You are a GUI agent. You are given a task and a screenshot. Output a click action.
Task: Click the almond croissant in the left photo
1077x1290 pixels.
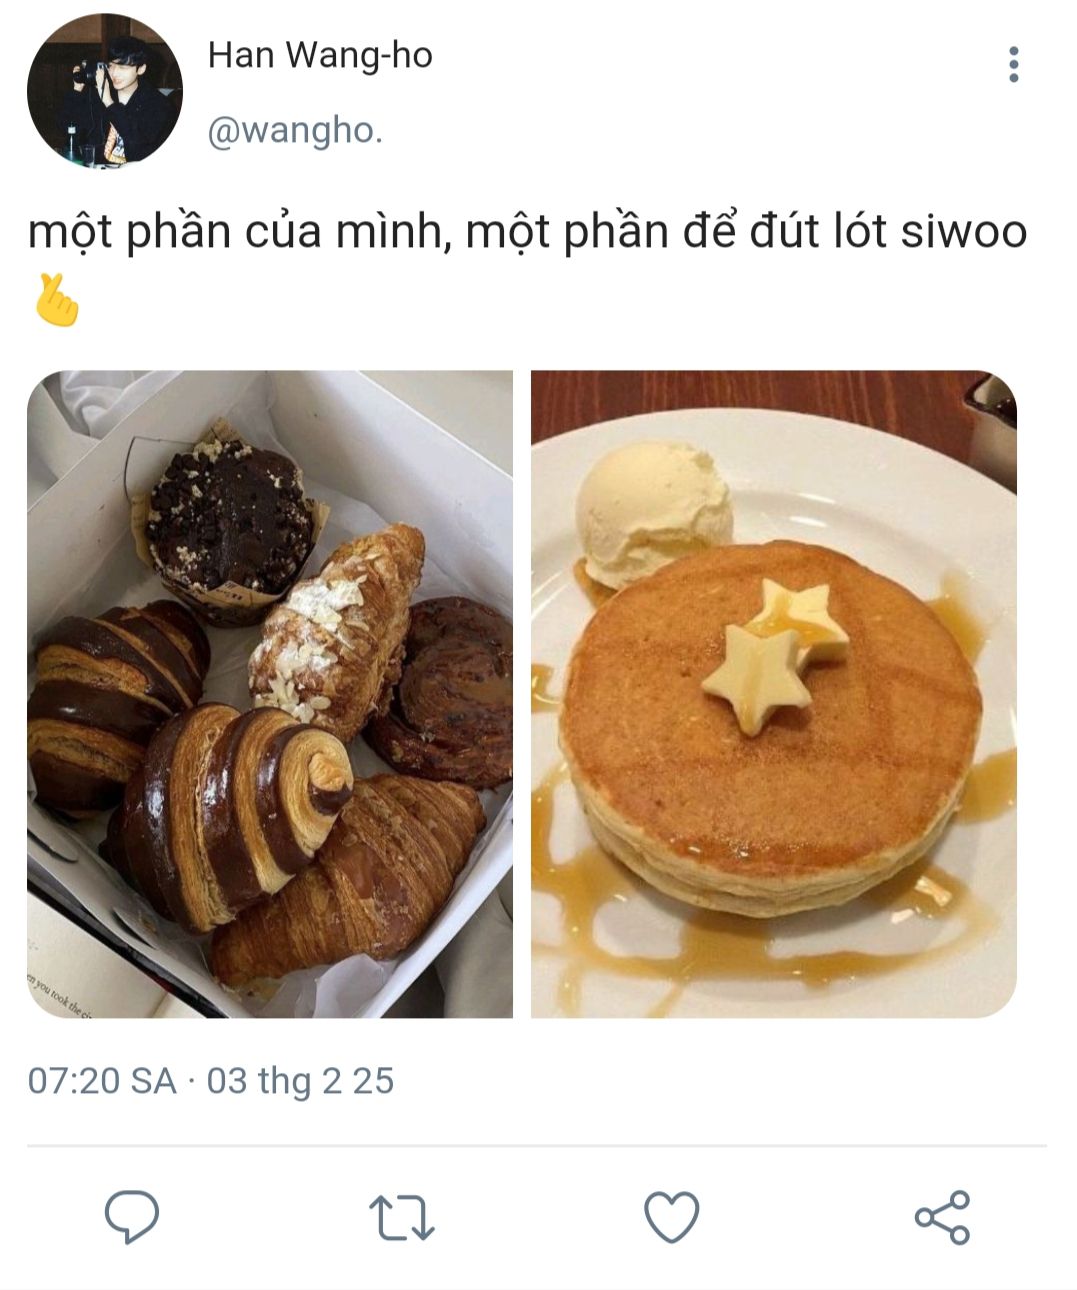pyautogui.click(x=337, y=630)
